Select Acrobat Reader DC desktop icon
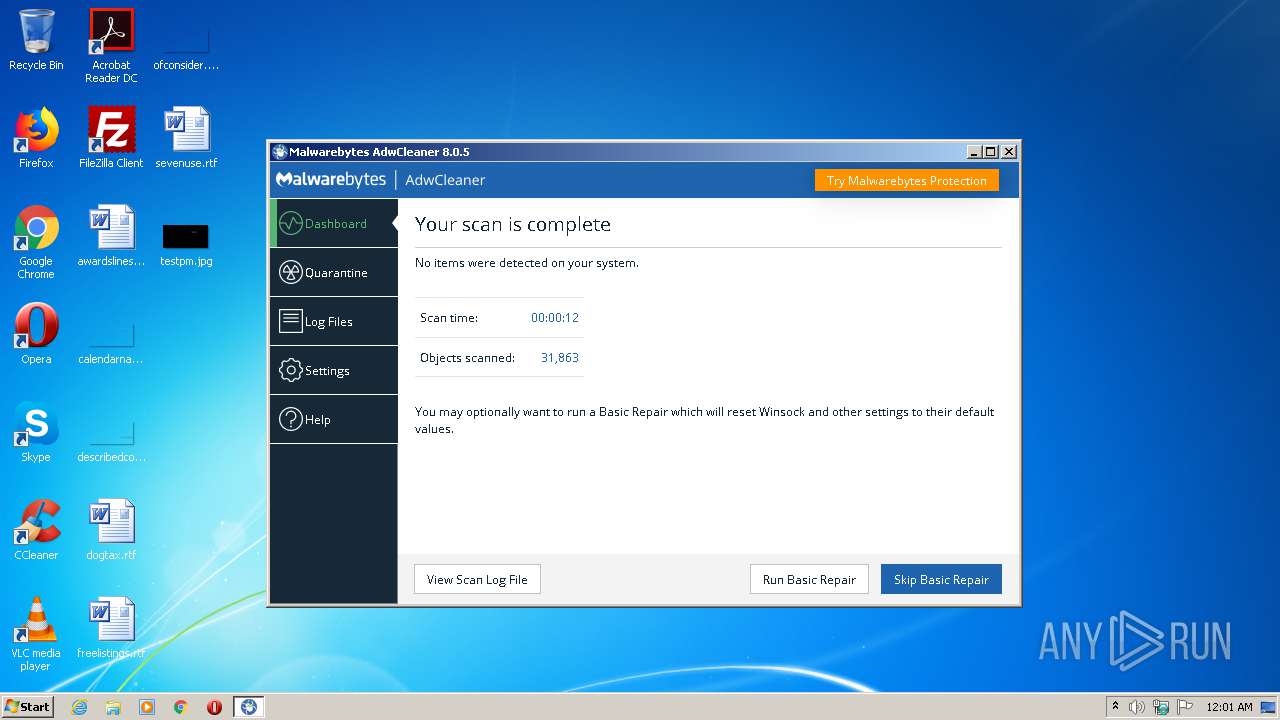Screen dimensions: 1280x720 click(x=111, y=46)
